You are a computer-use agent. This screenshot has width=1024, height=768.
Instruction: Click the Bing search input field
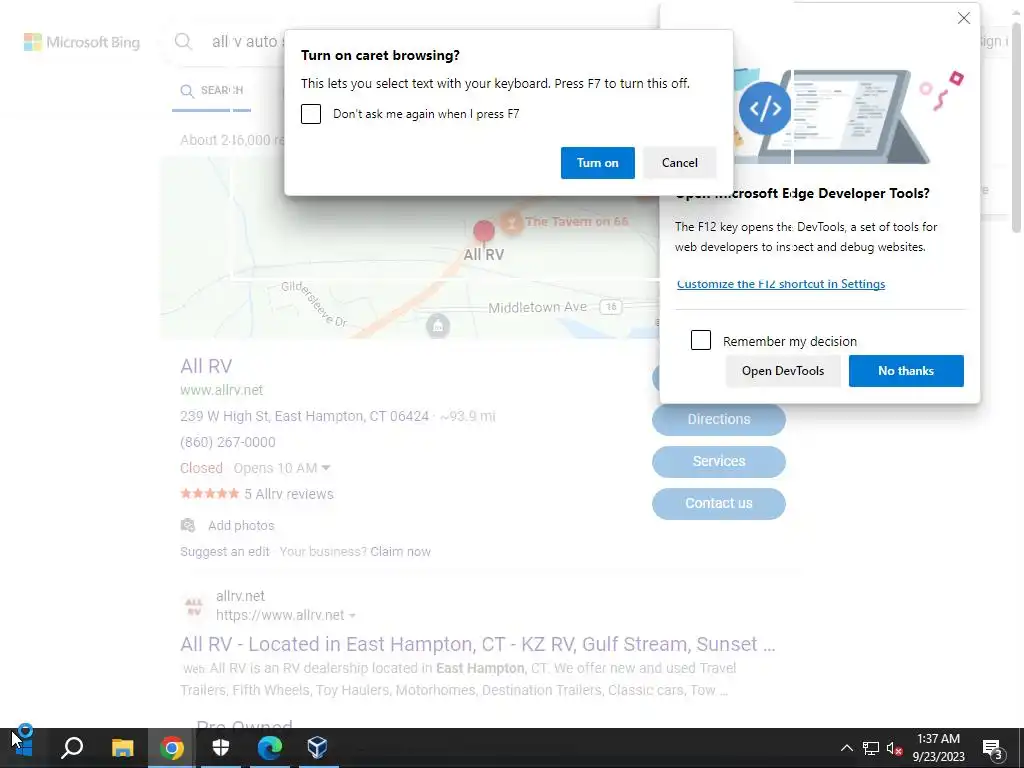[248, 42]
